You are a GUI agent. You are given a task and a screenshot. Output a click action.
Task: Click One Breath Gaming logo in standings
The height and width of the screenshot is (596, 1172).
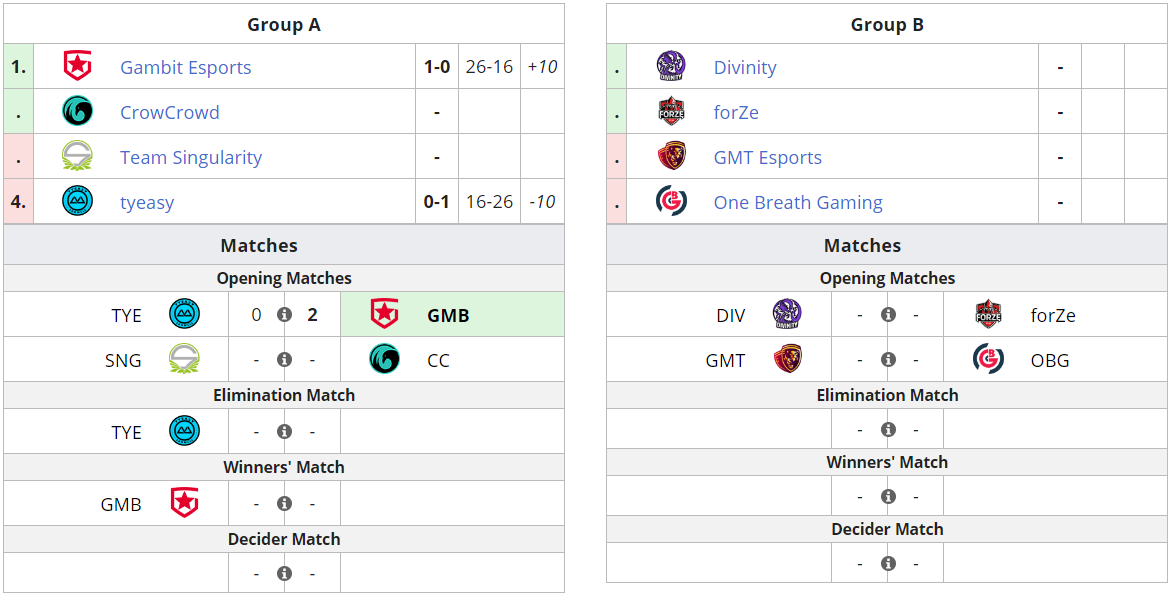point(671,201)
